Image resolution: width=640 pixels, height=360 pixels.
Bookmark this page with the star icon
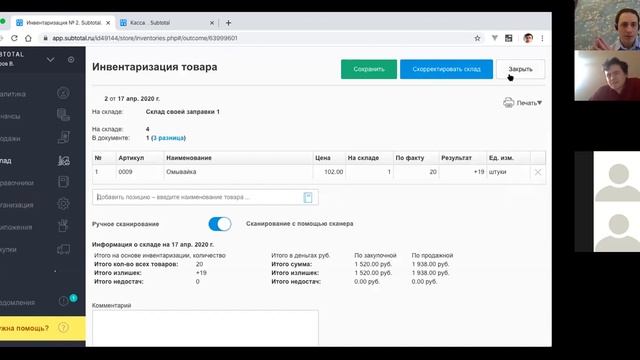[477, 38]
